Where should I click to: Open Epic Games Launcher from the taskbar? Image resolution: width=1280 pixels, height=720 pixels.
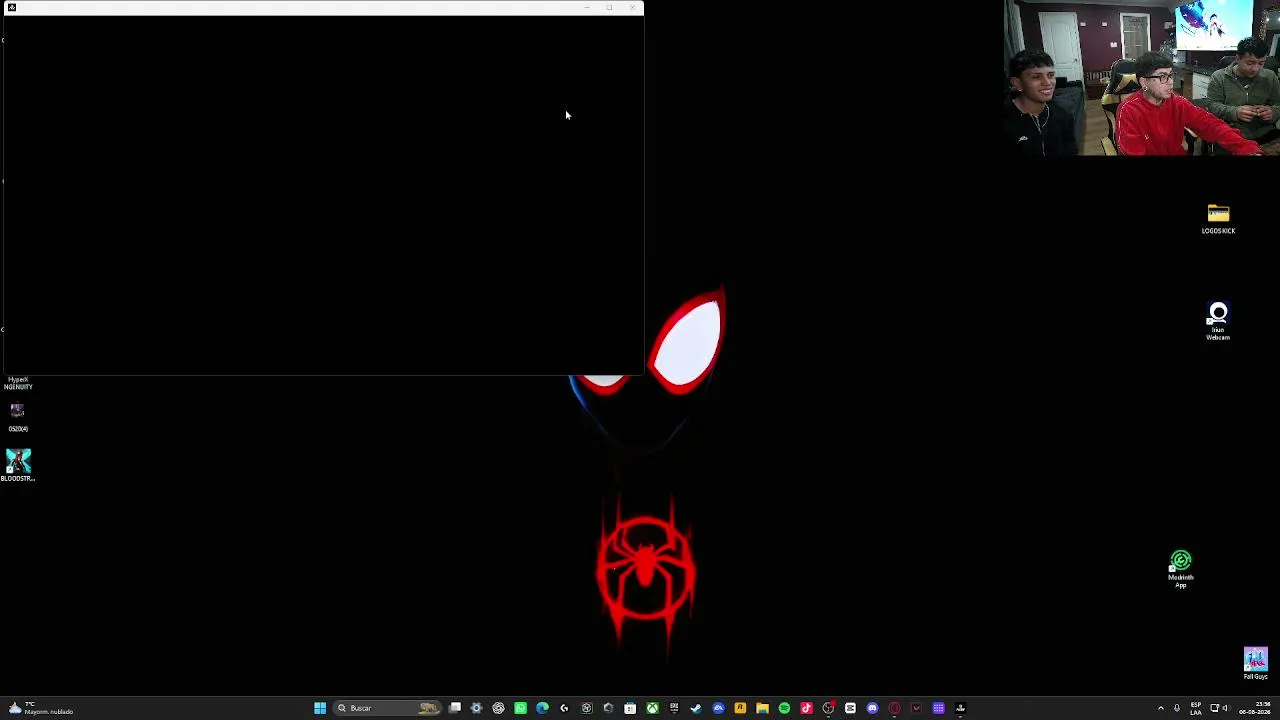click(674, 708)
